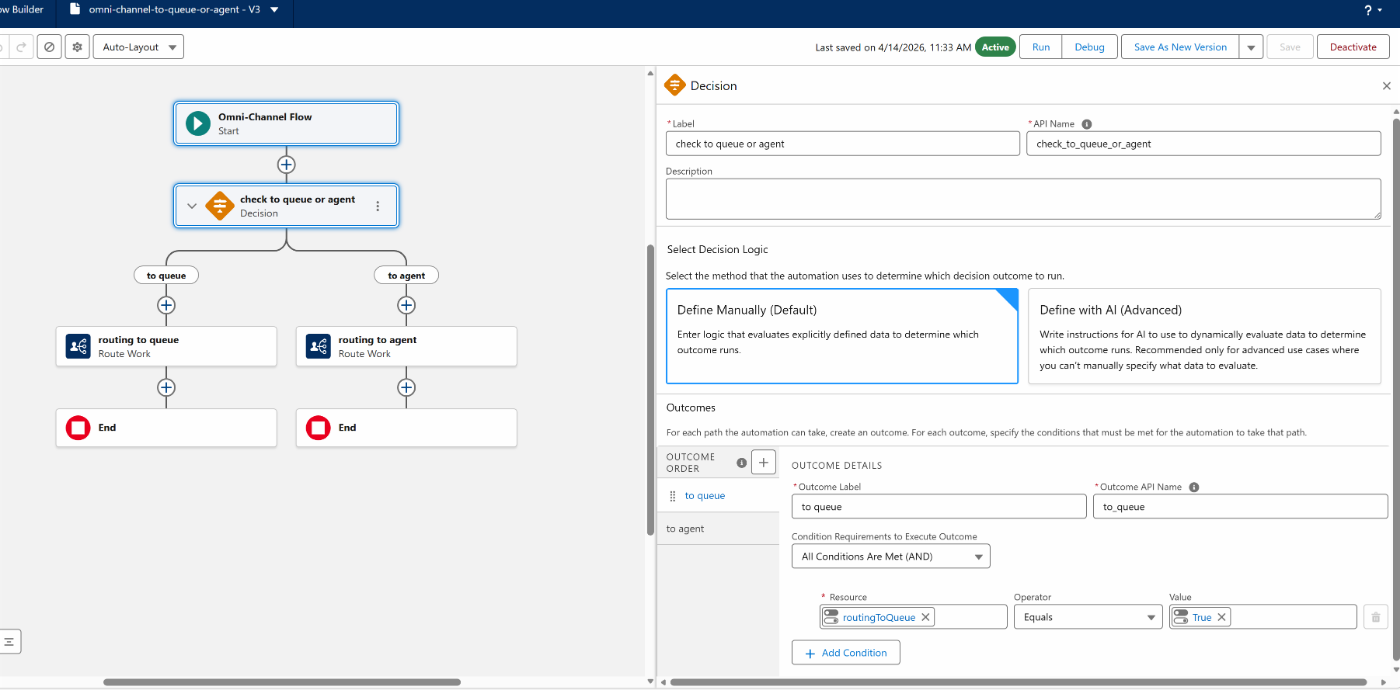
Task: Expand the arrow beside Save As New Version
Action: pyautogui.click(x=1251, y=47)
